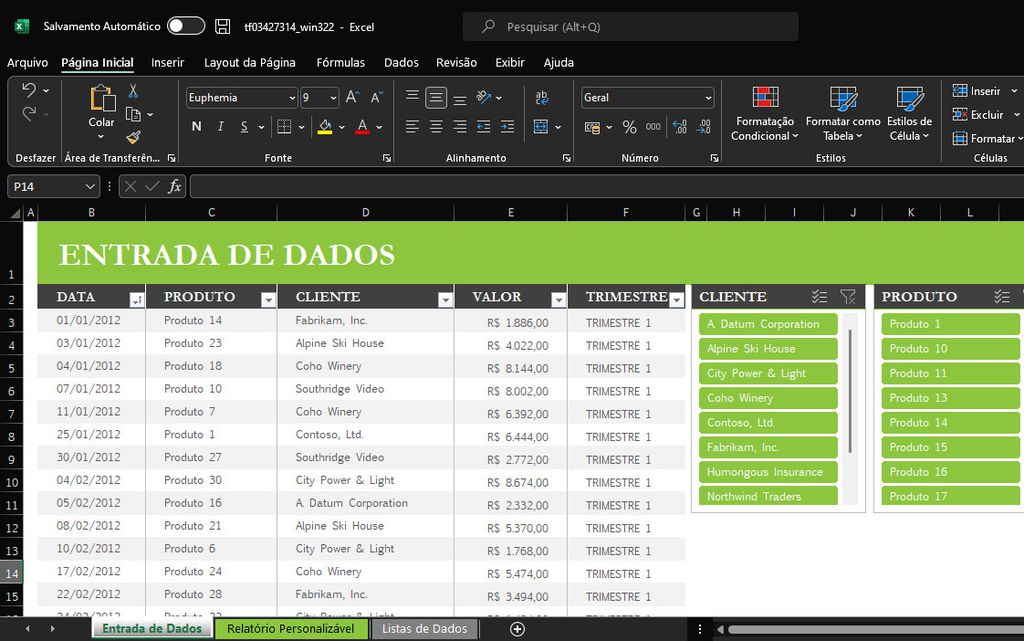Center text horizontally icon
The height and width of the screenshot is (641, 1024).
(x=436, y=127)
